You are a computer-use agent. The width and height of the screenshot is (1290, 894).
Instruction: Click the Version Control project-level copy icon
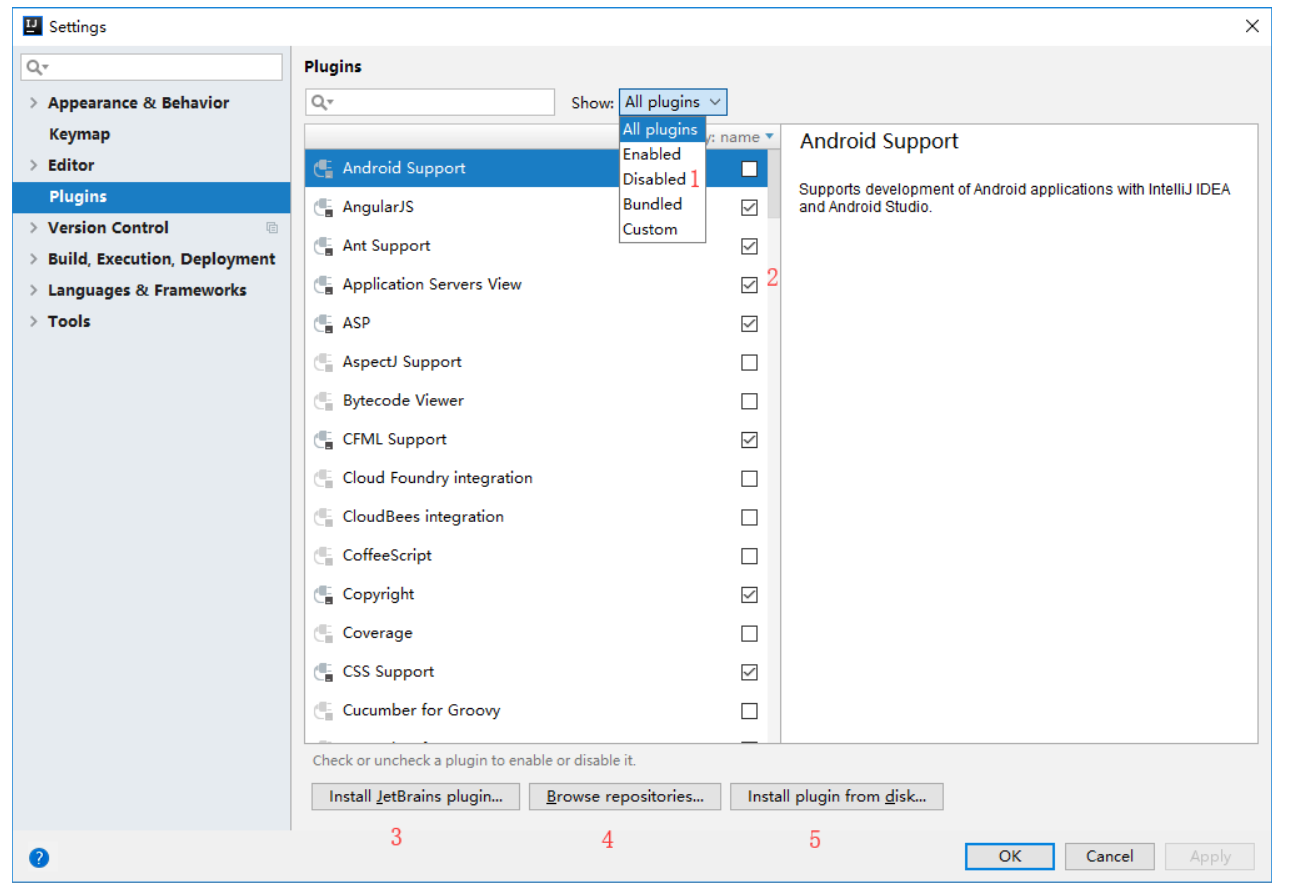click(x=272, y=228)
